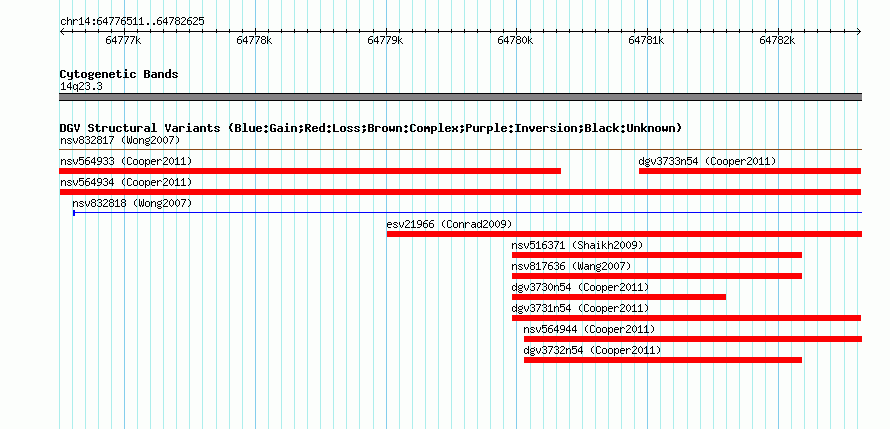Click the nsv832817 (Wong2007) variant label
890x429 pixels.
coord(120,140)
